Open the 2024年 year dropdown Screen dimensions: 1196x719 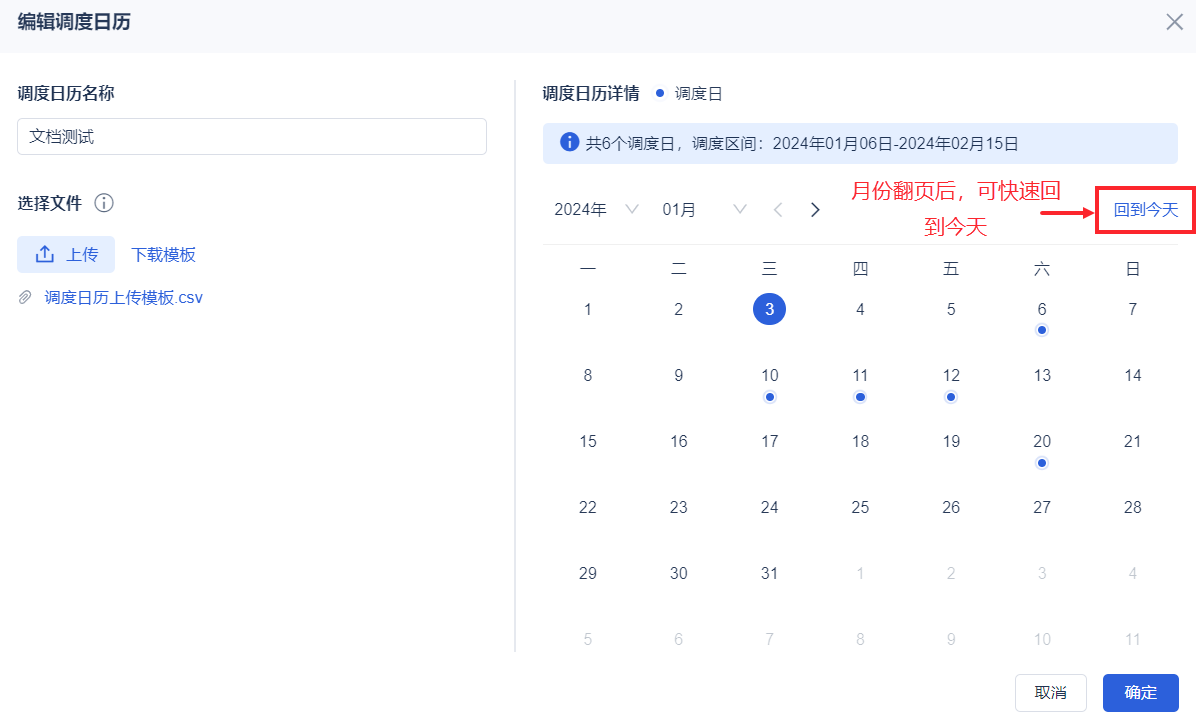[596, 210]
